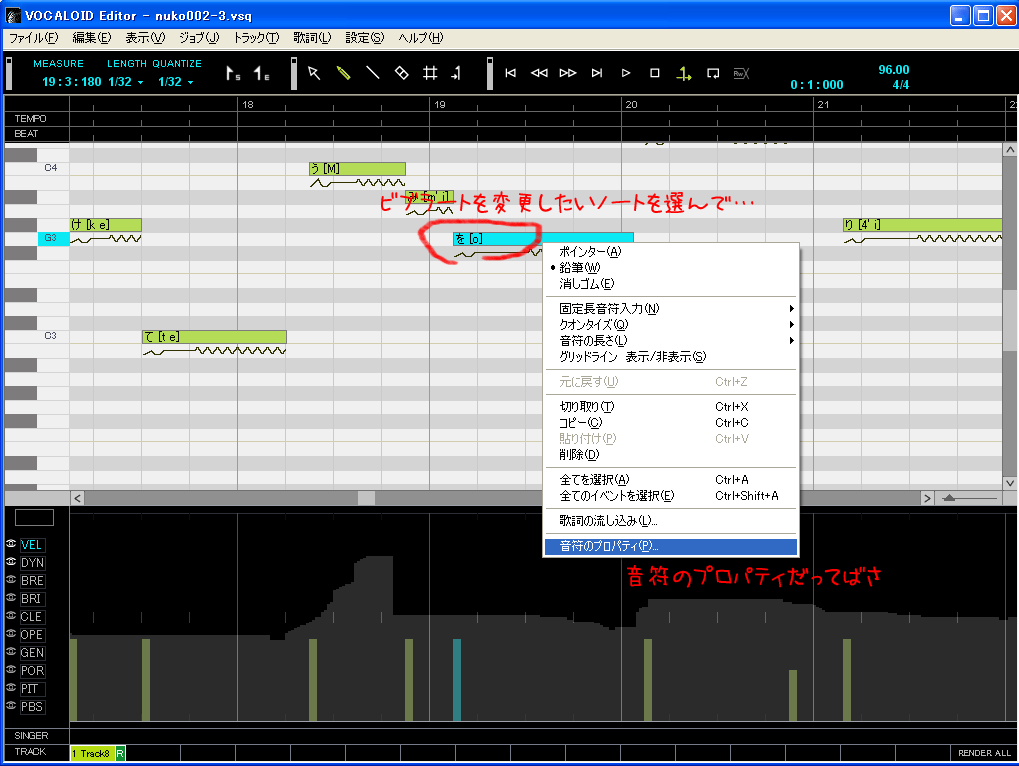Image resolution: width=1019 pixels, height=766 pixels.
Task: Click the start marker icon
Action: 233,74
